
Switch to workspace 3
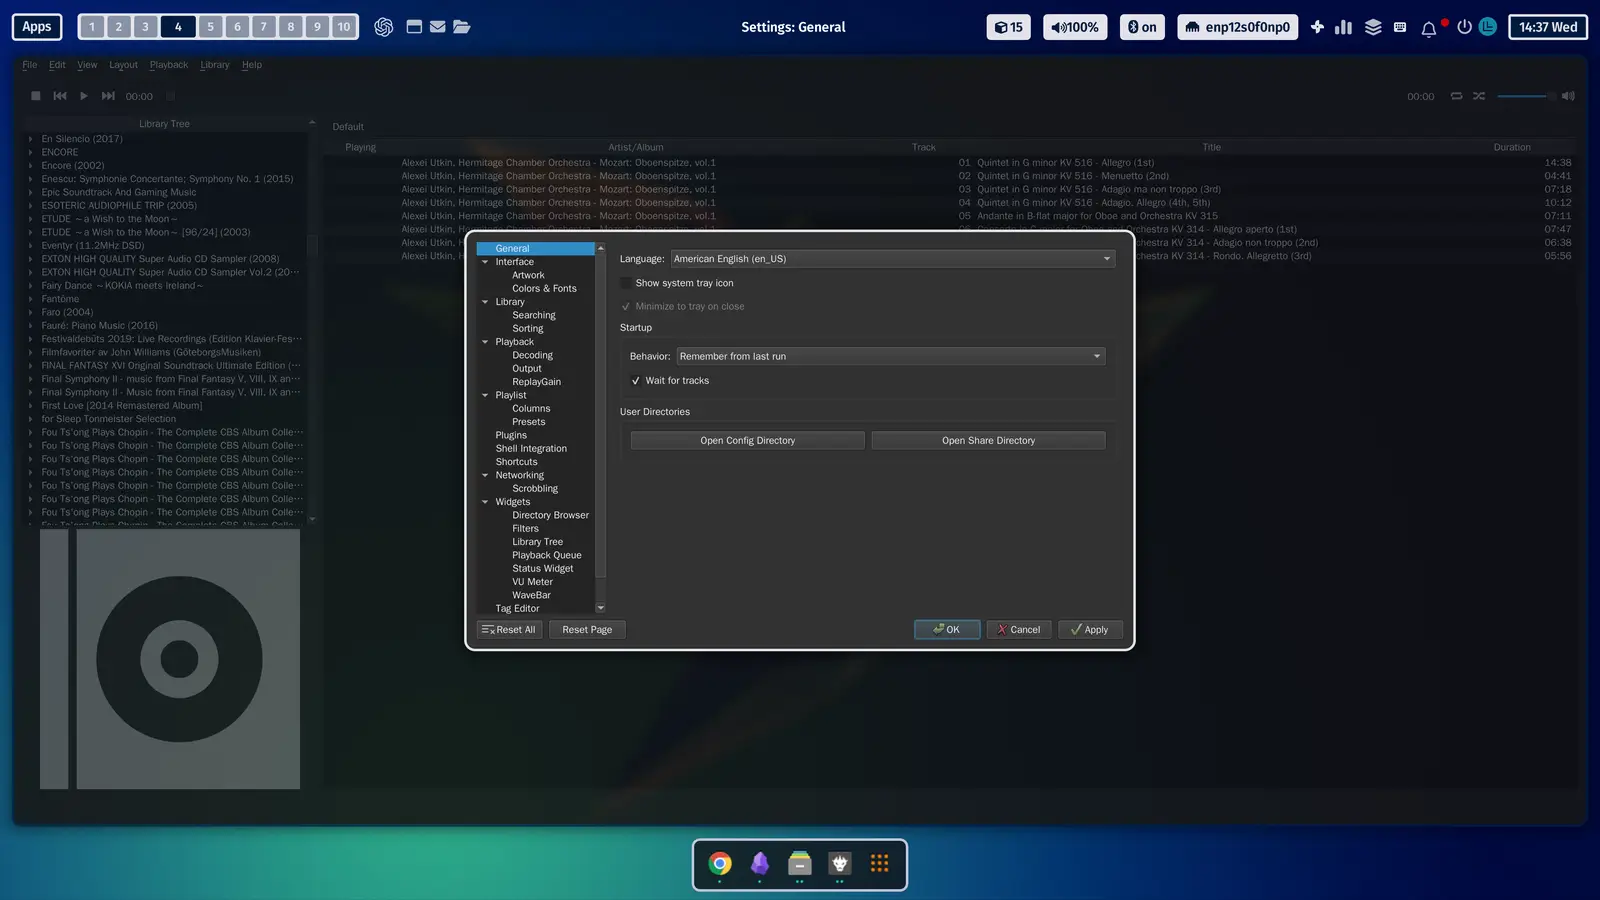pos(145,27)
